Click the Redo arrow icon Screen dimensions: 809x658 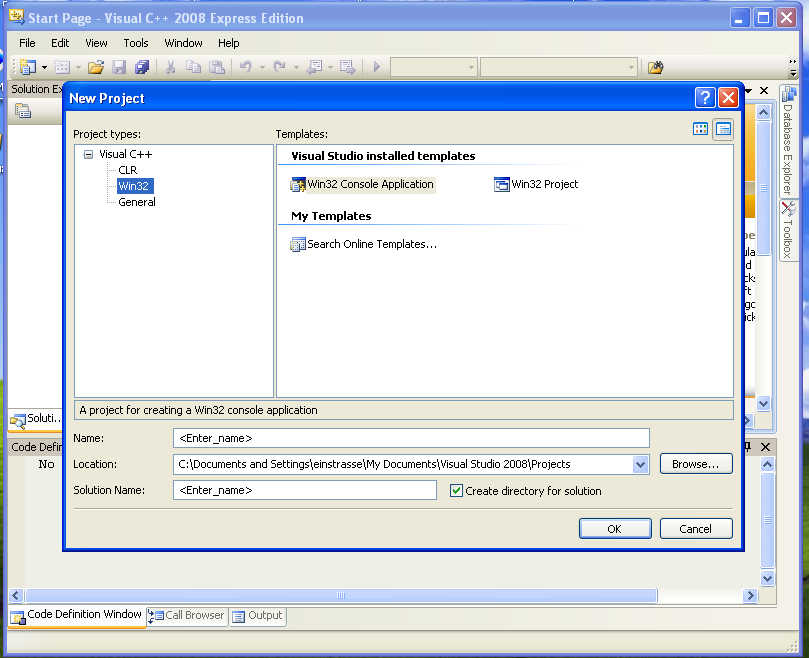tap(280, 67)
